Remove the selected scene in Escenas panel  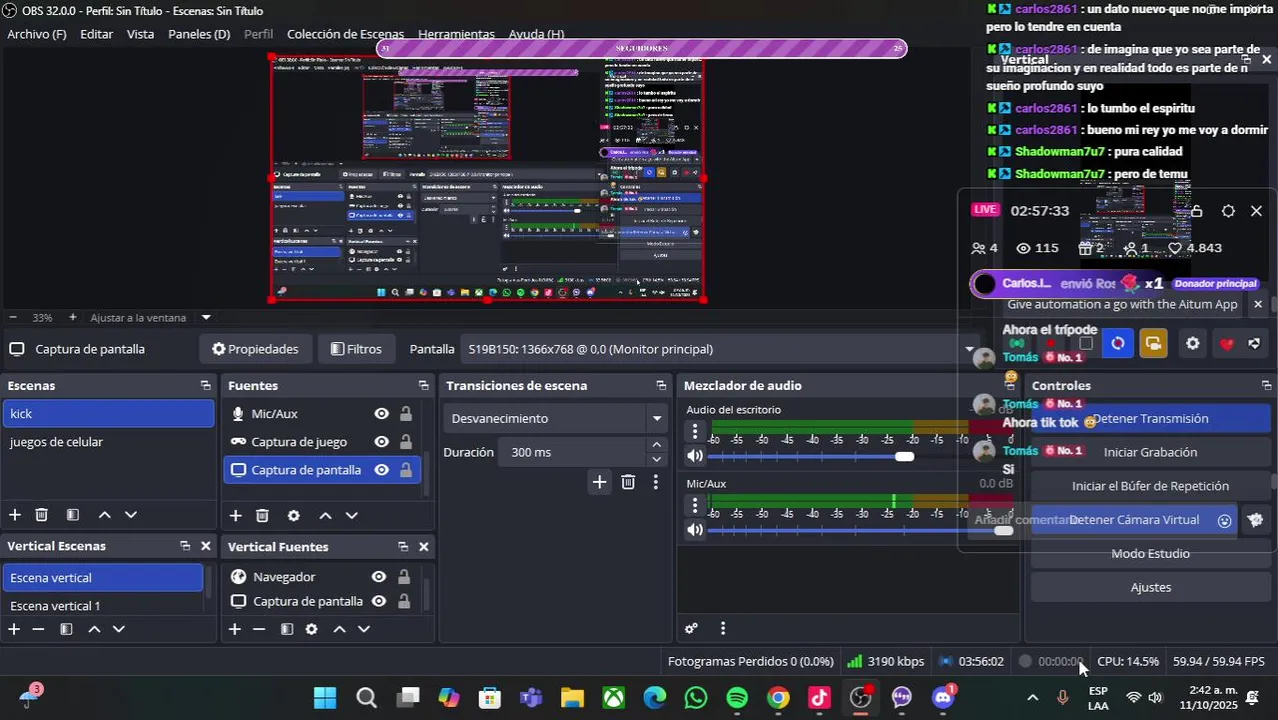tap(41, 514)
